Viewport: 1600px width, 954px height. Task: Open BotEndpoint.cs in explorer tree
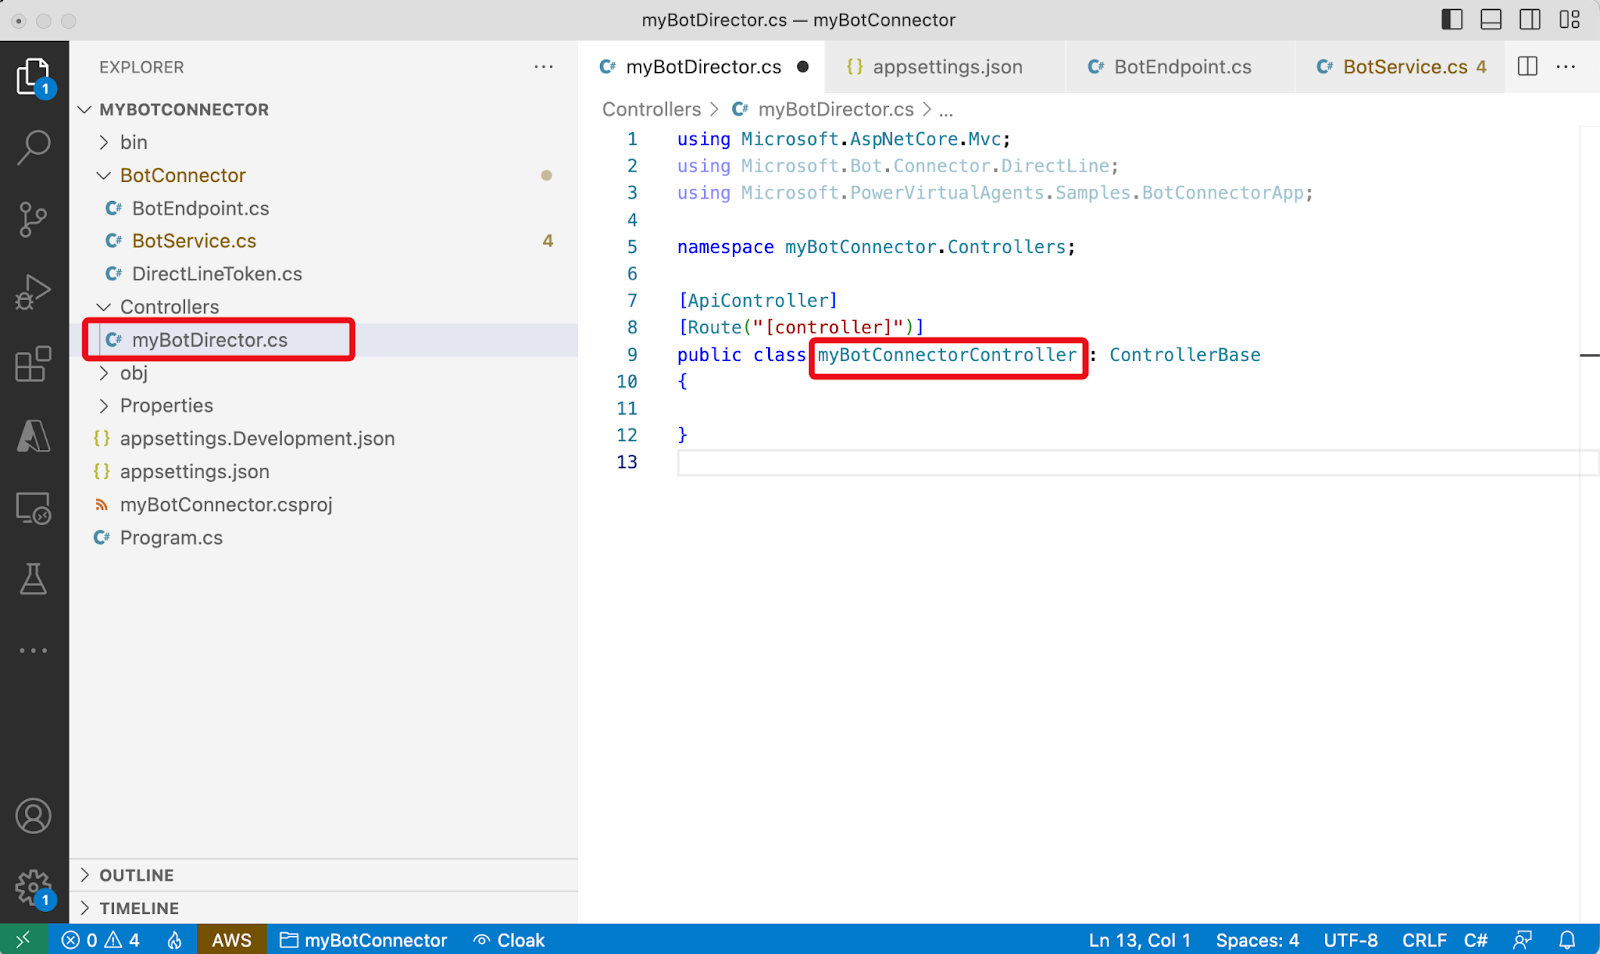click(x=324, y=208)
